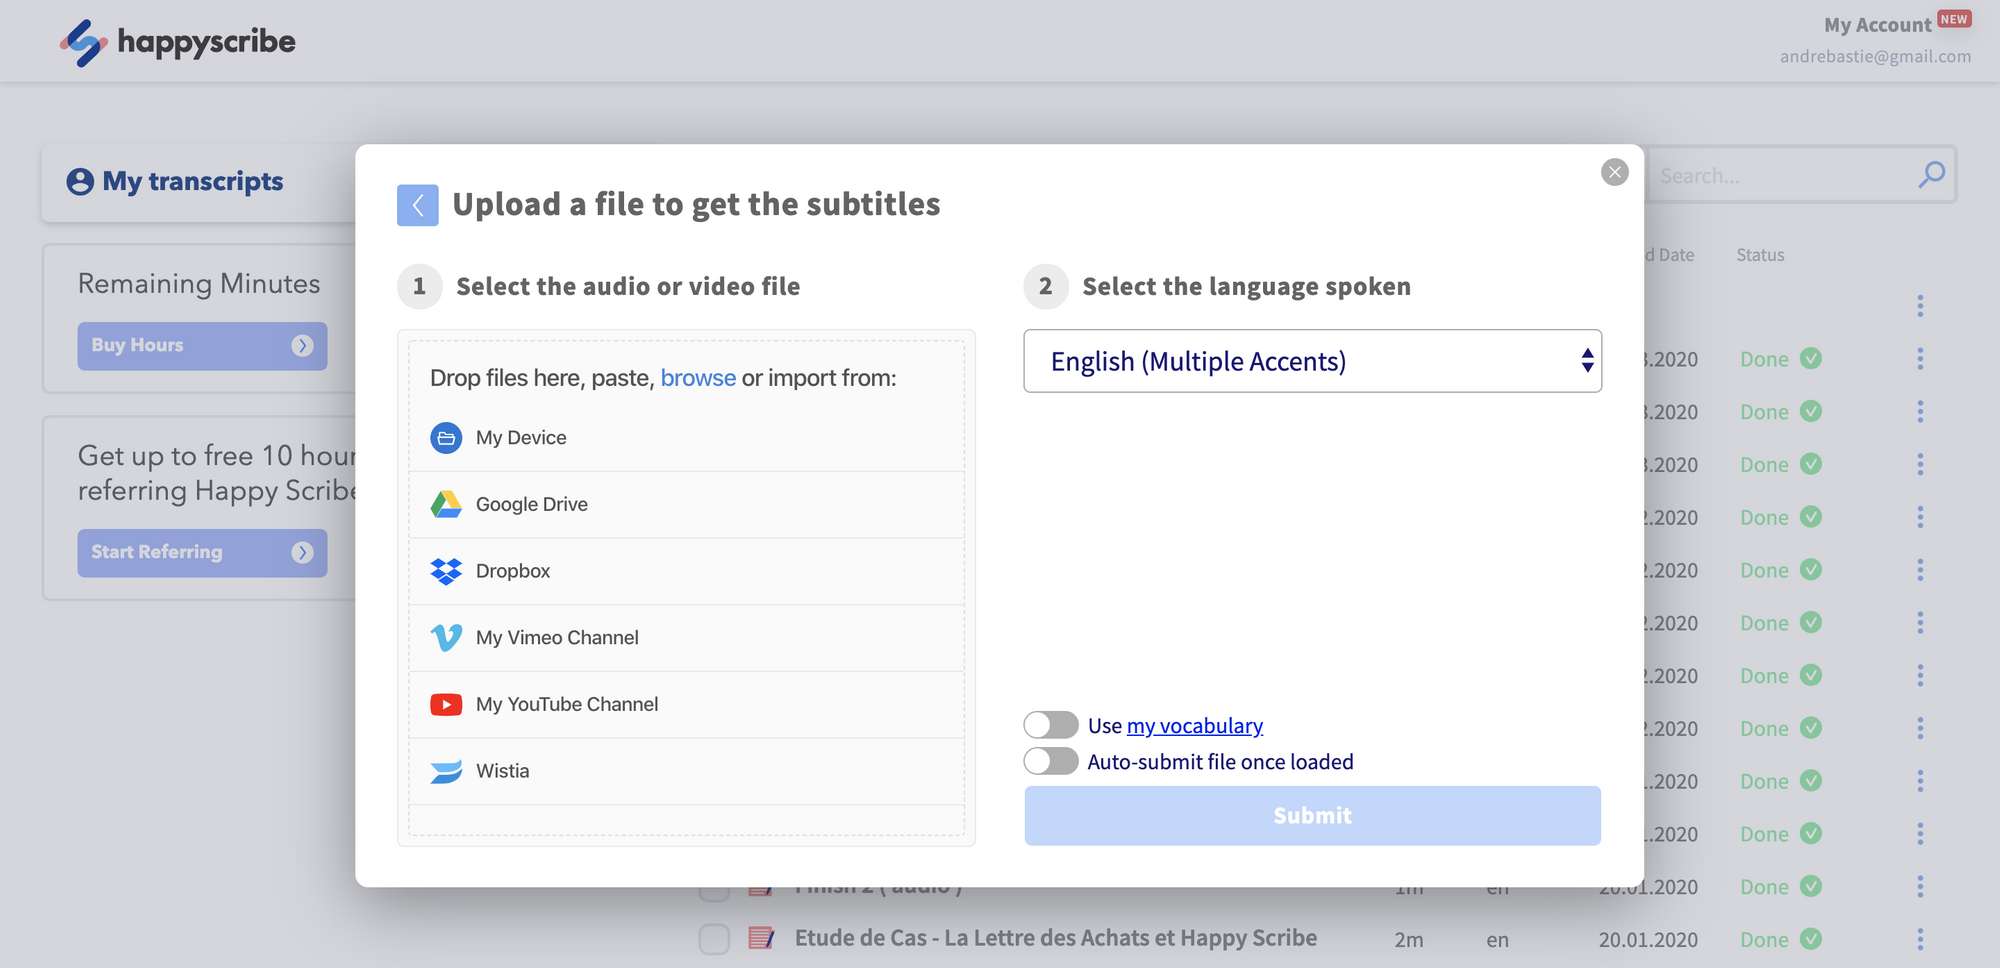Click the 2m duration in Etude de Cas row
2000x968 pixels.
(1409, 940)
